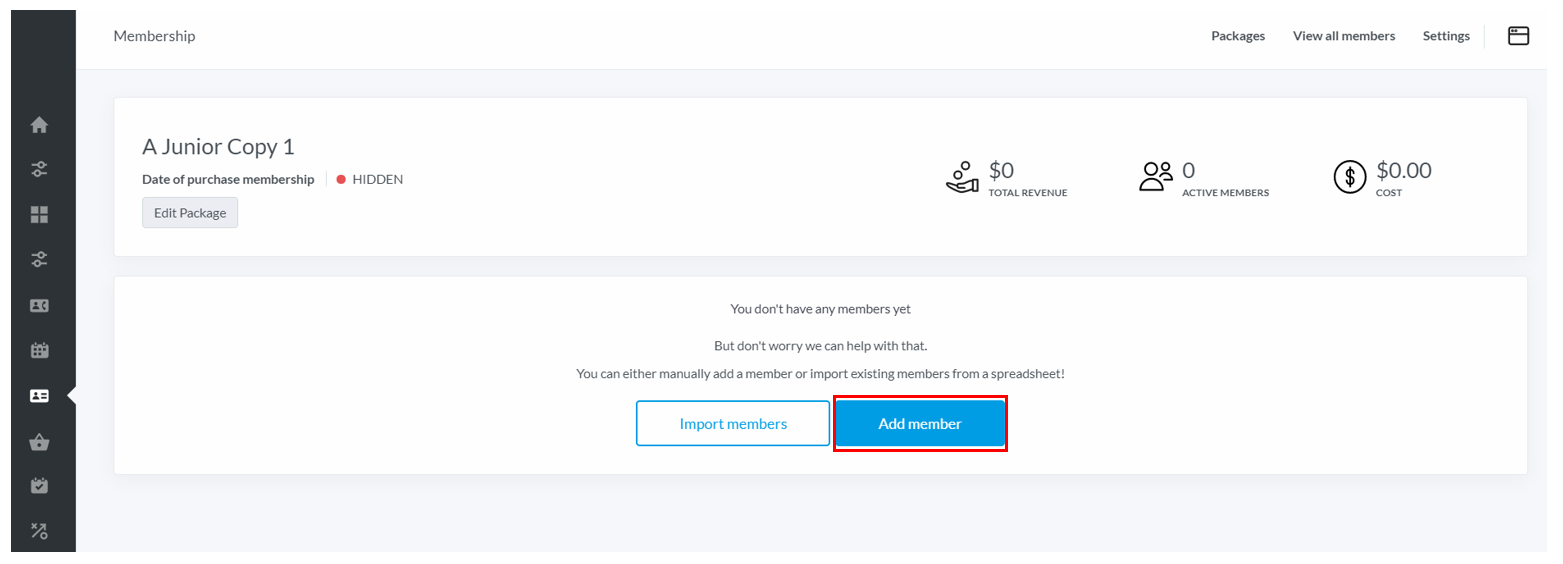Open the calendar icon in sidebar
This screenshot has width=1563, height=564.
point(39,350)
